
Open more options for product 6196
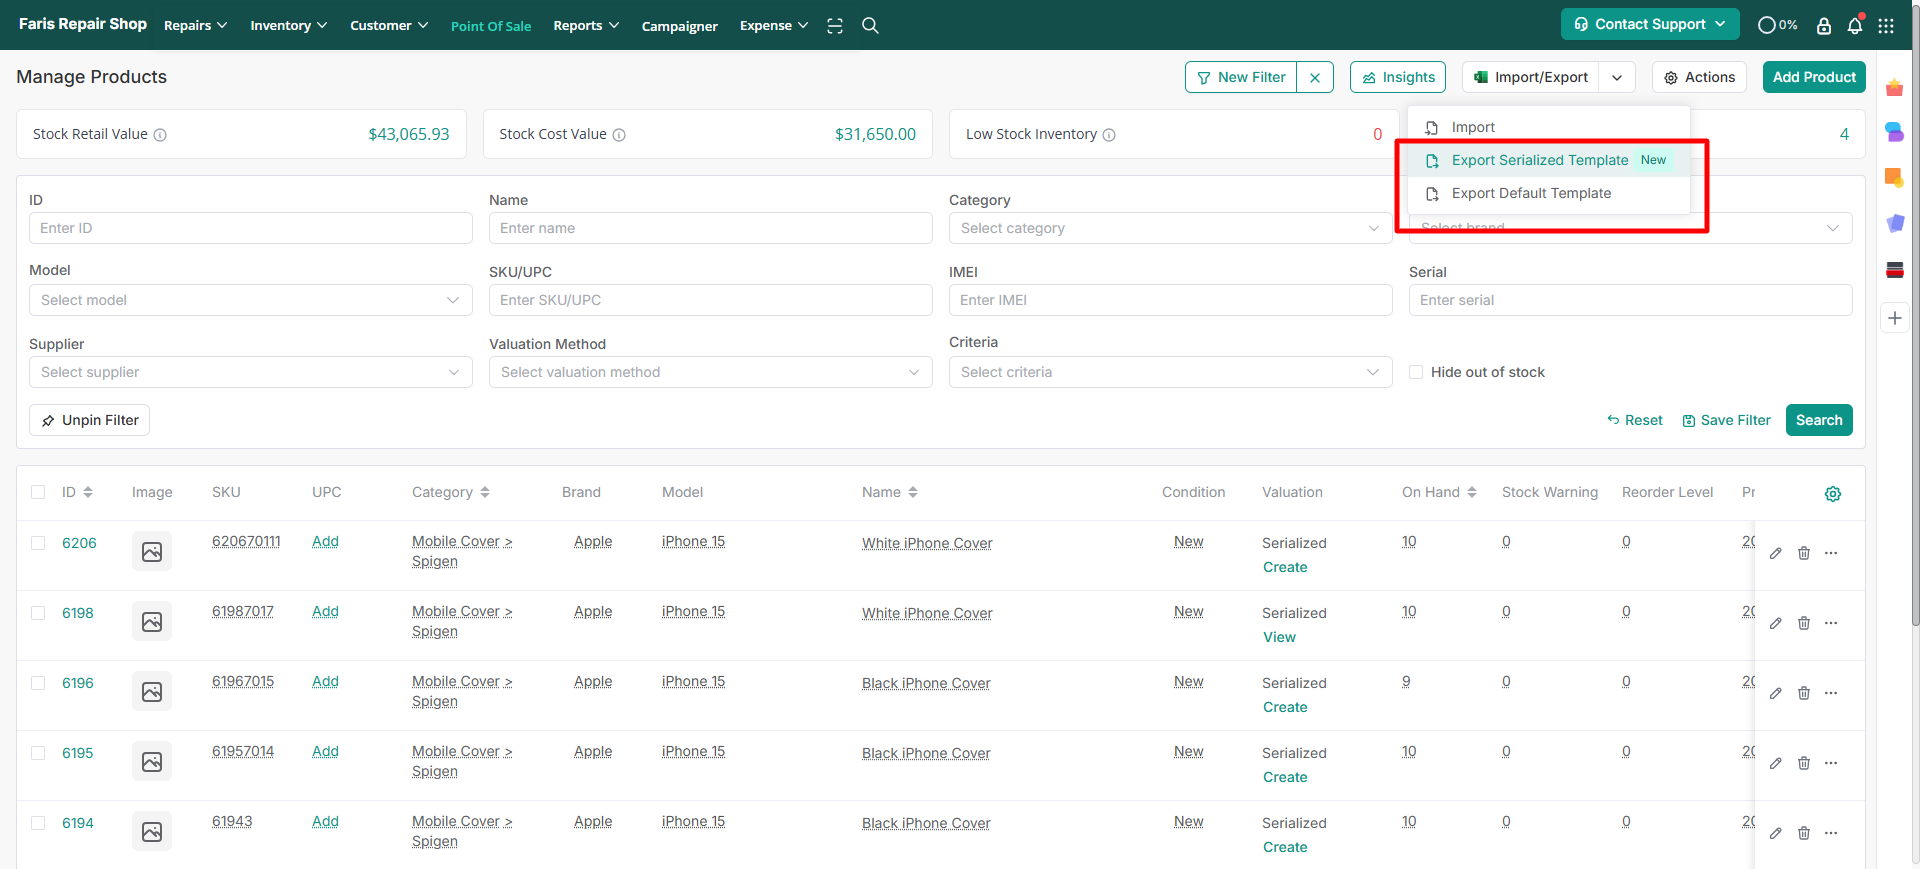pos(1831,693)
